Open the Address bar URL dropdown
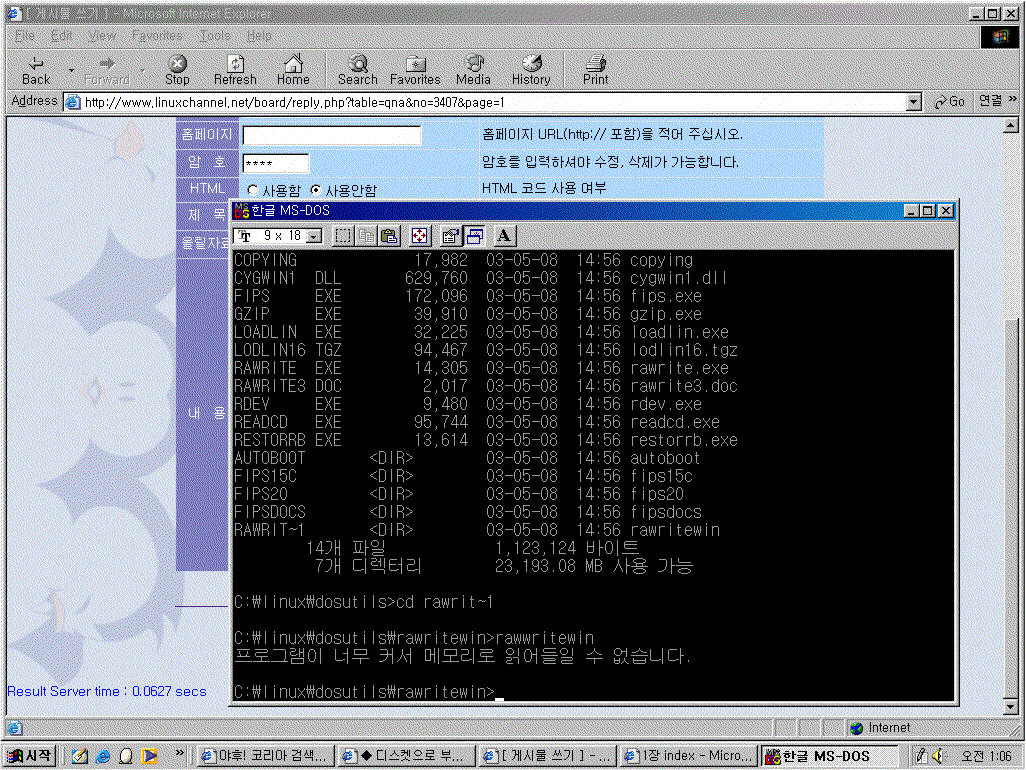Viewport: 1026px width, 770px height. point(913,102)
